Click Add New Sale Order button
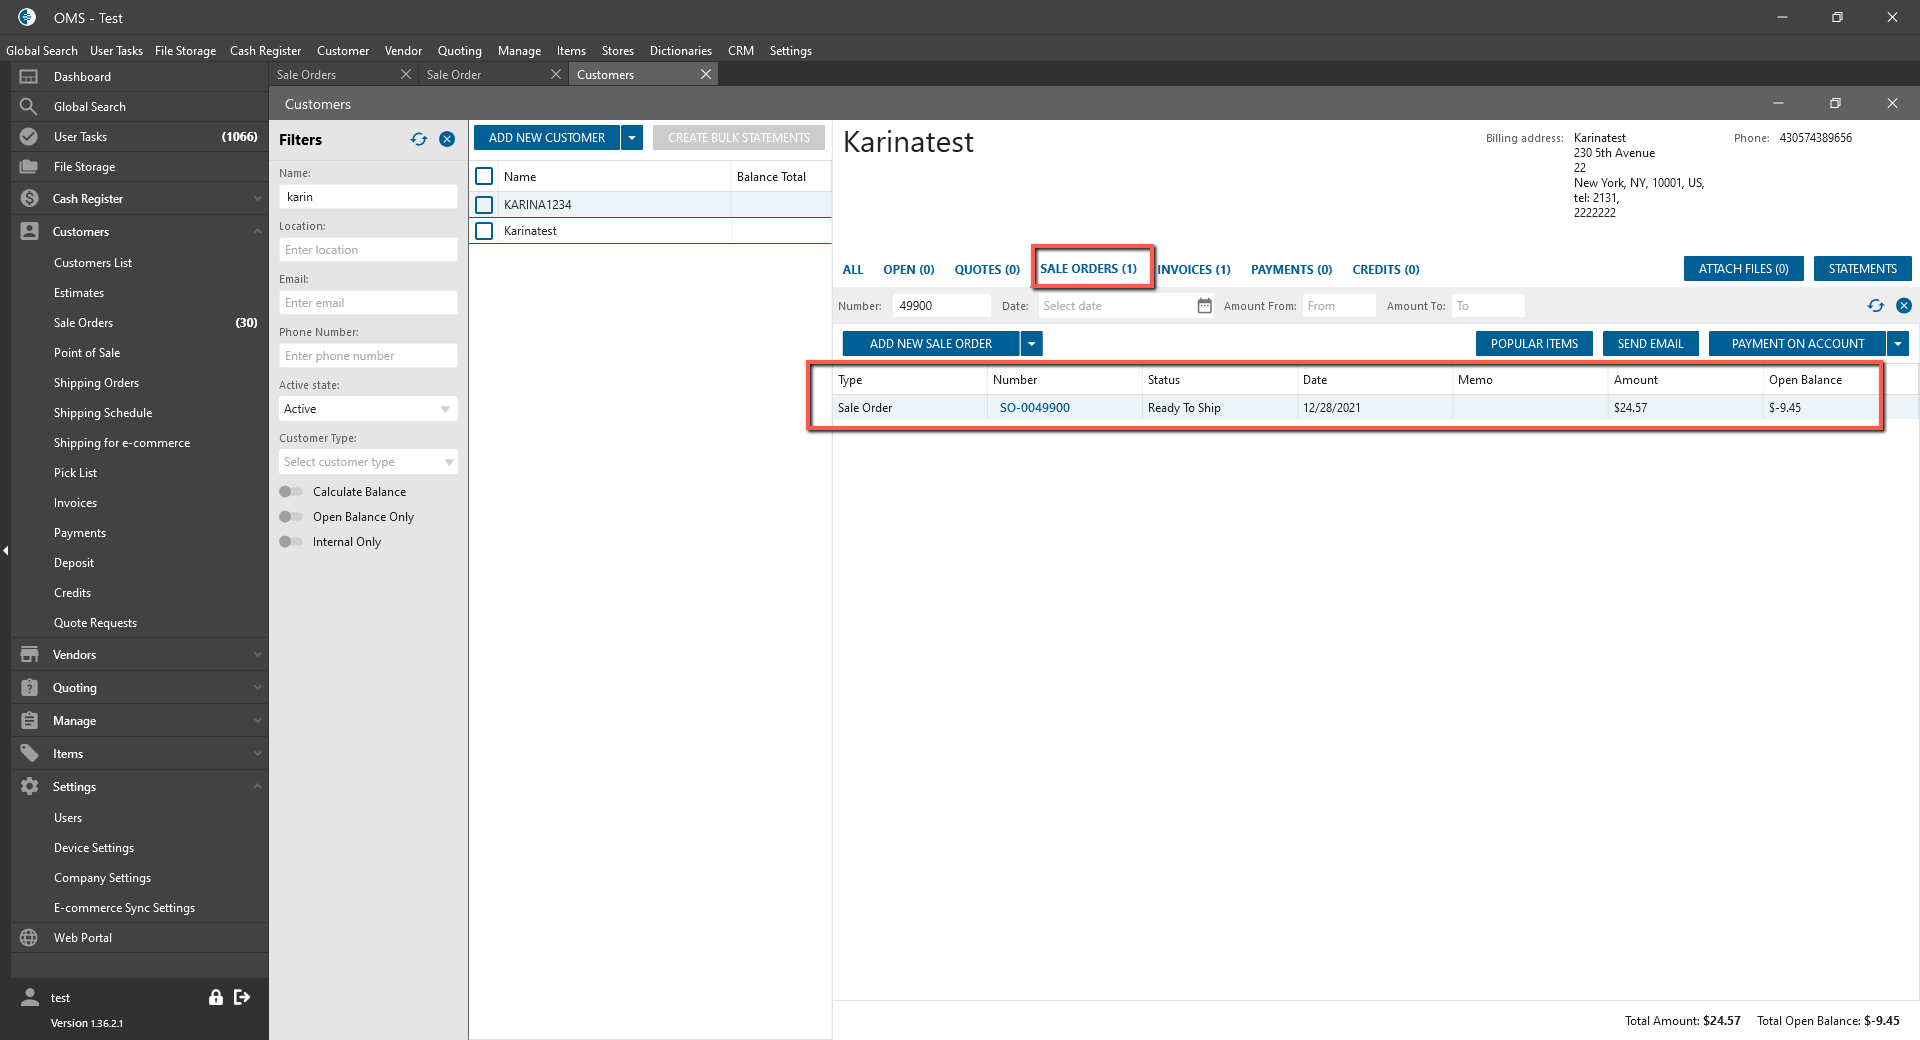1920x1040 pixels. [931, 344]
